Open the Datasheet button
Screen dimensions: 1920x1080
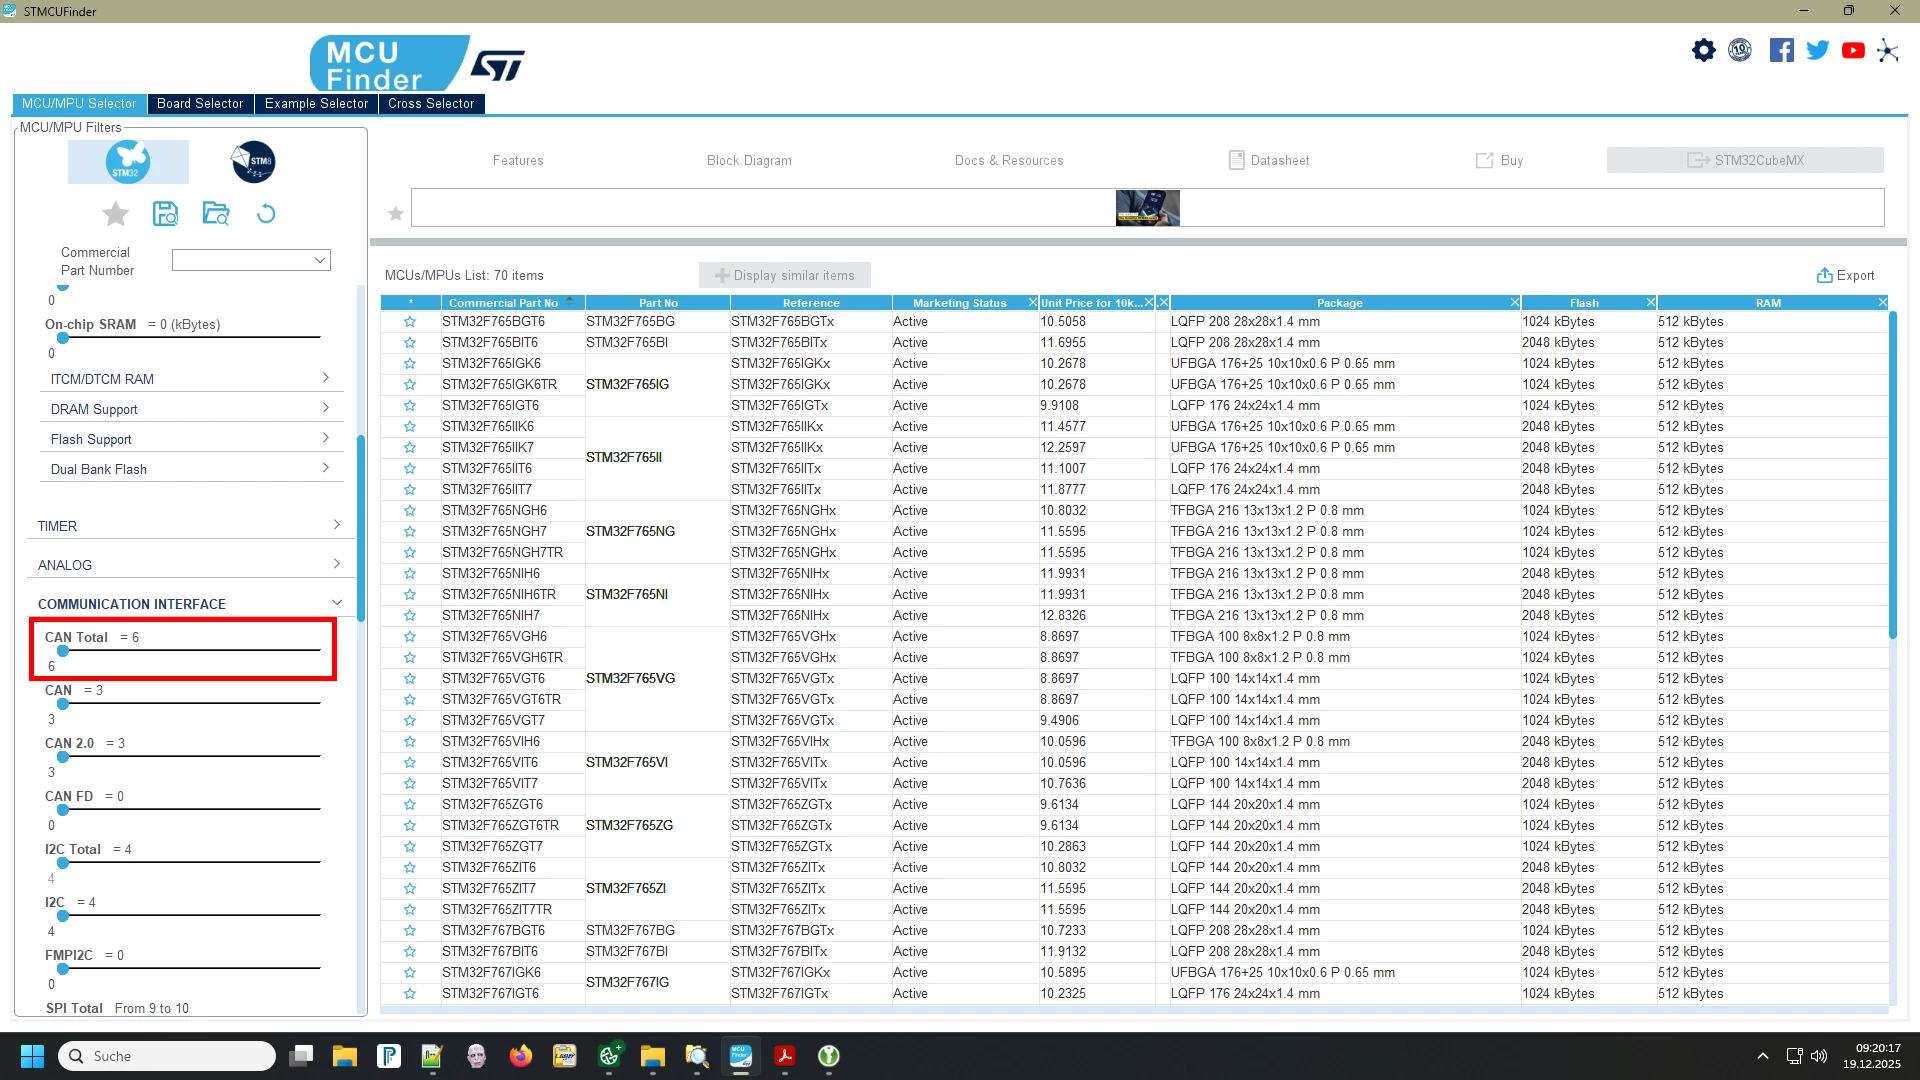(1269, 160)
